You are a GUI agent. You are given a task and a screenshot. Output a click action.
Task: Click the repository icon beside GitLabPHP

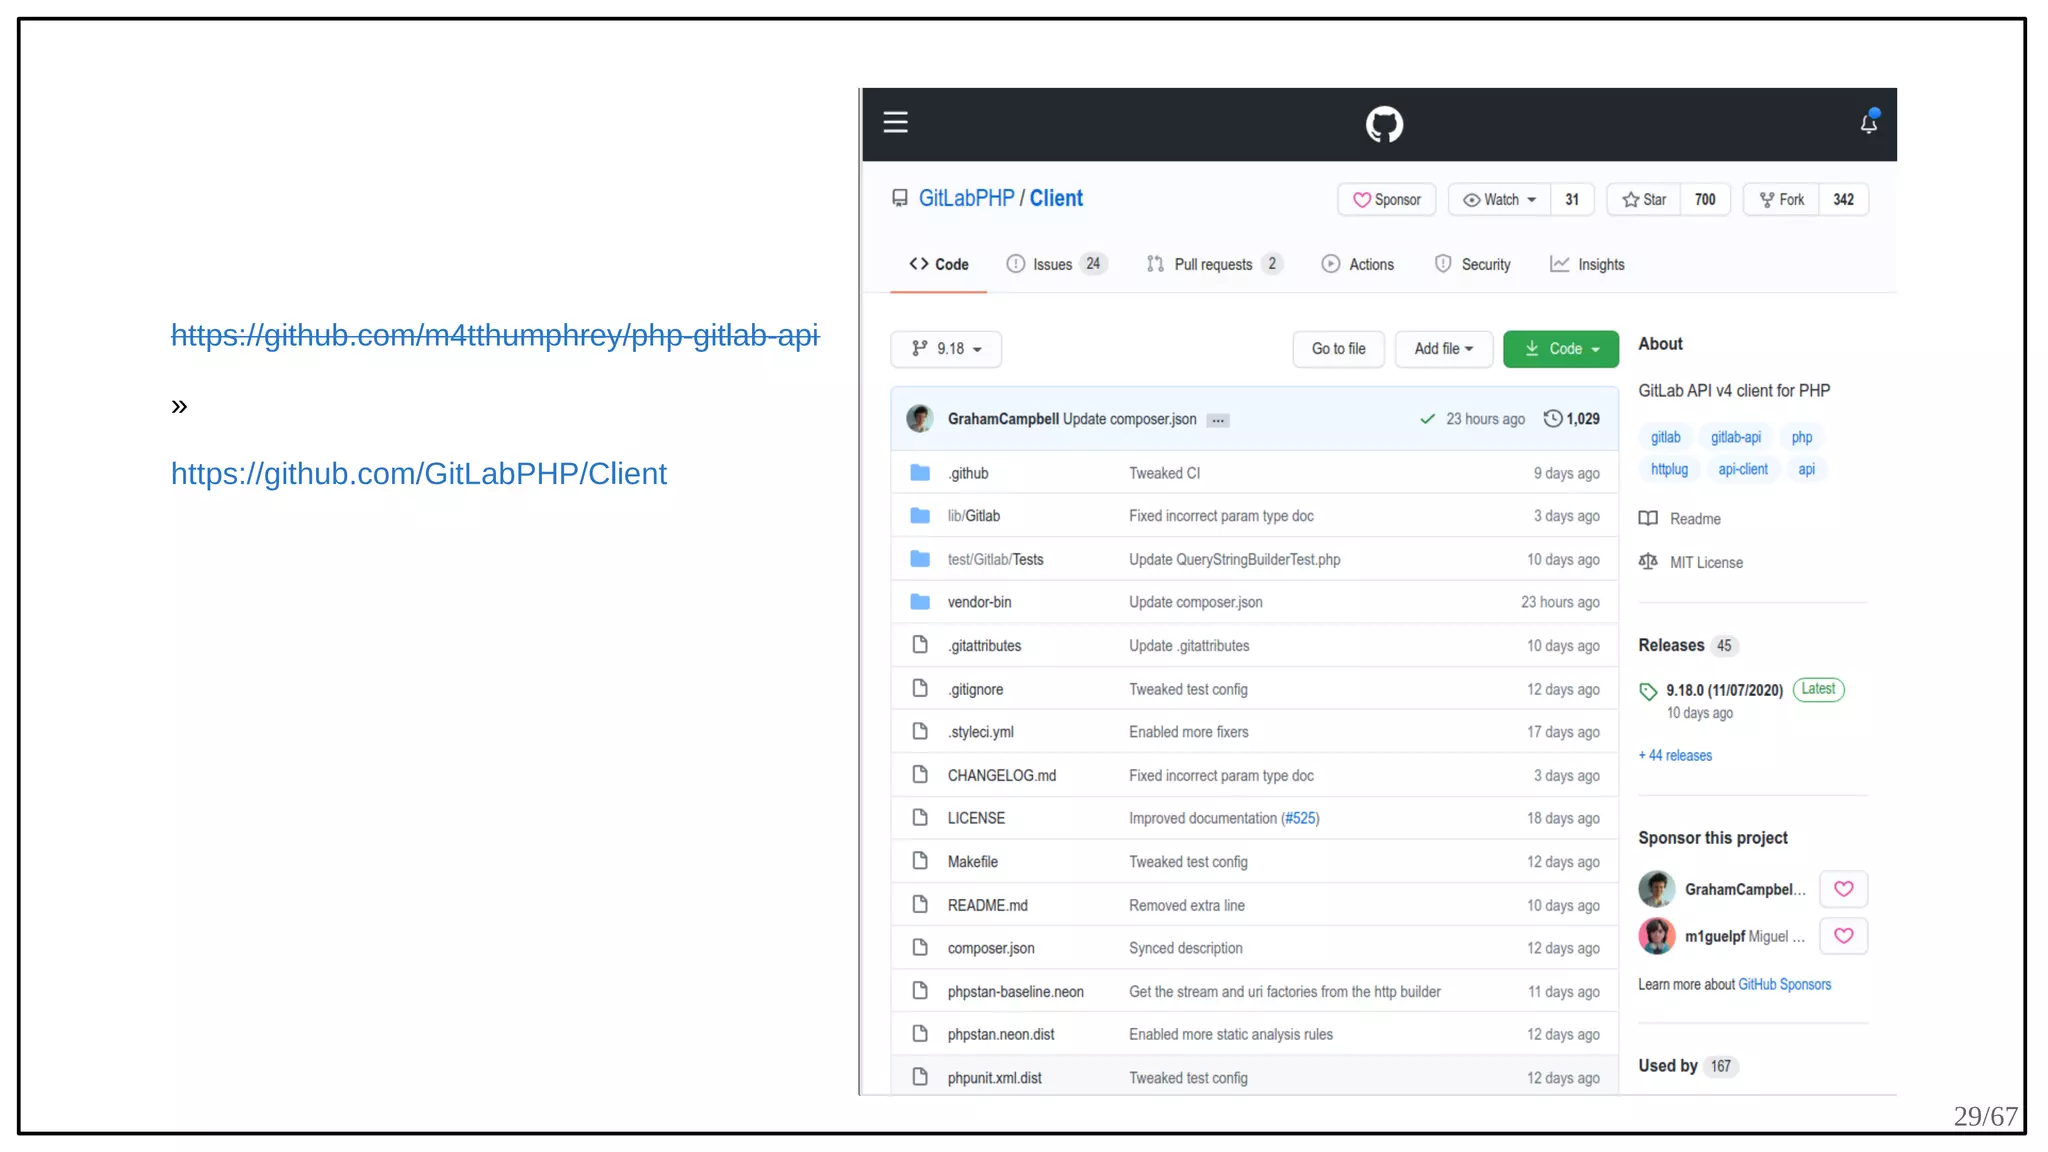(x=900, y=198)
